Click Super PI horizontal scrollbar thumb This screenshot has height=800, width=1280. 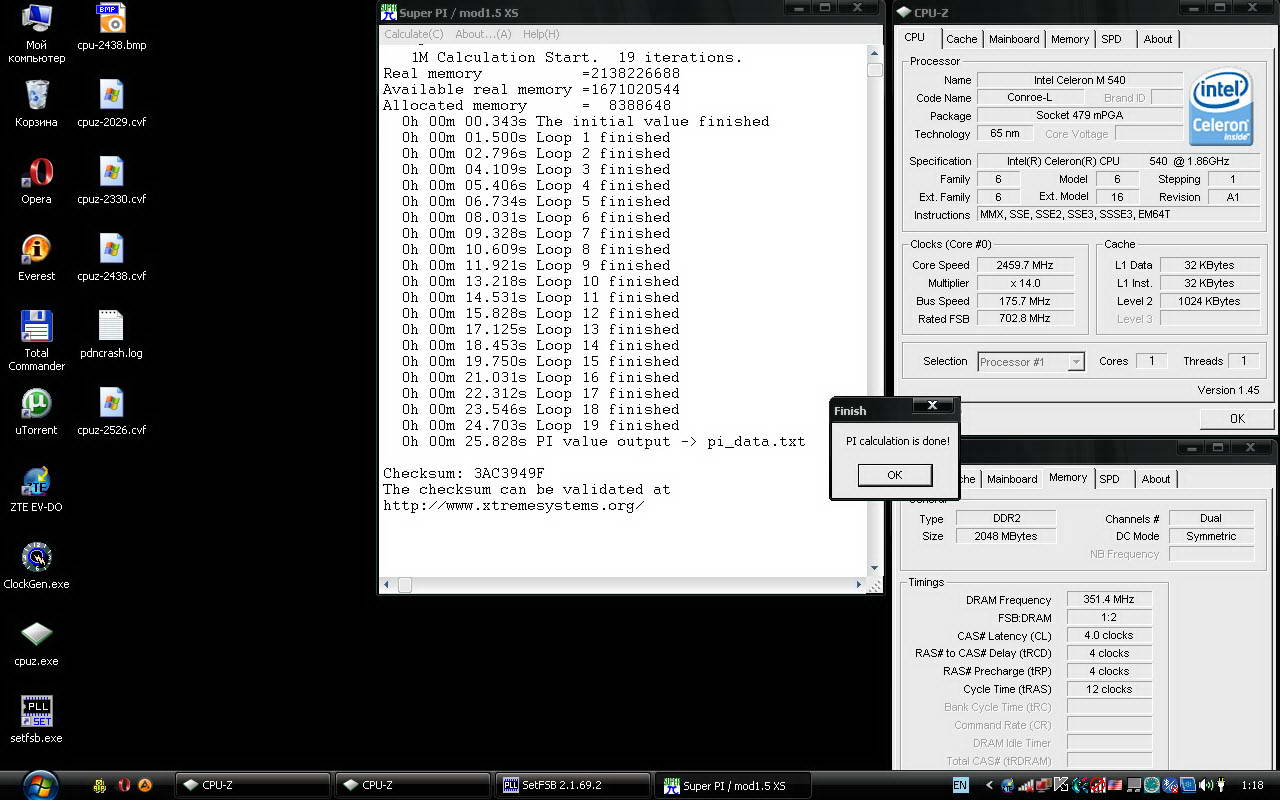[405, 584]
